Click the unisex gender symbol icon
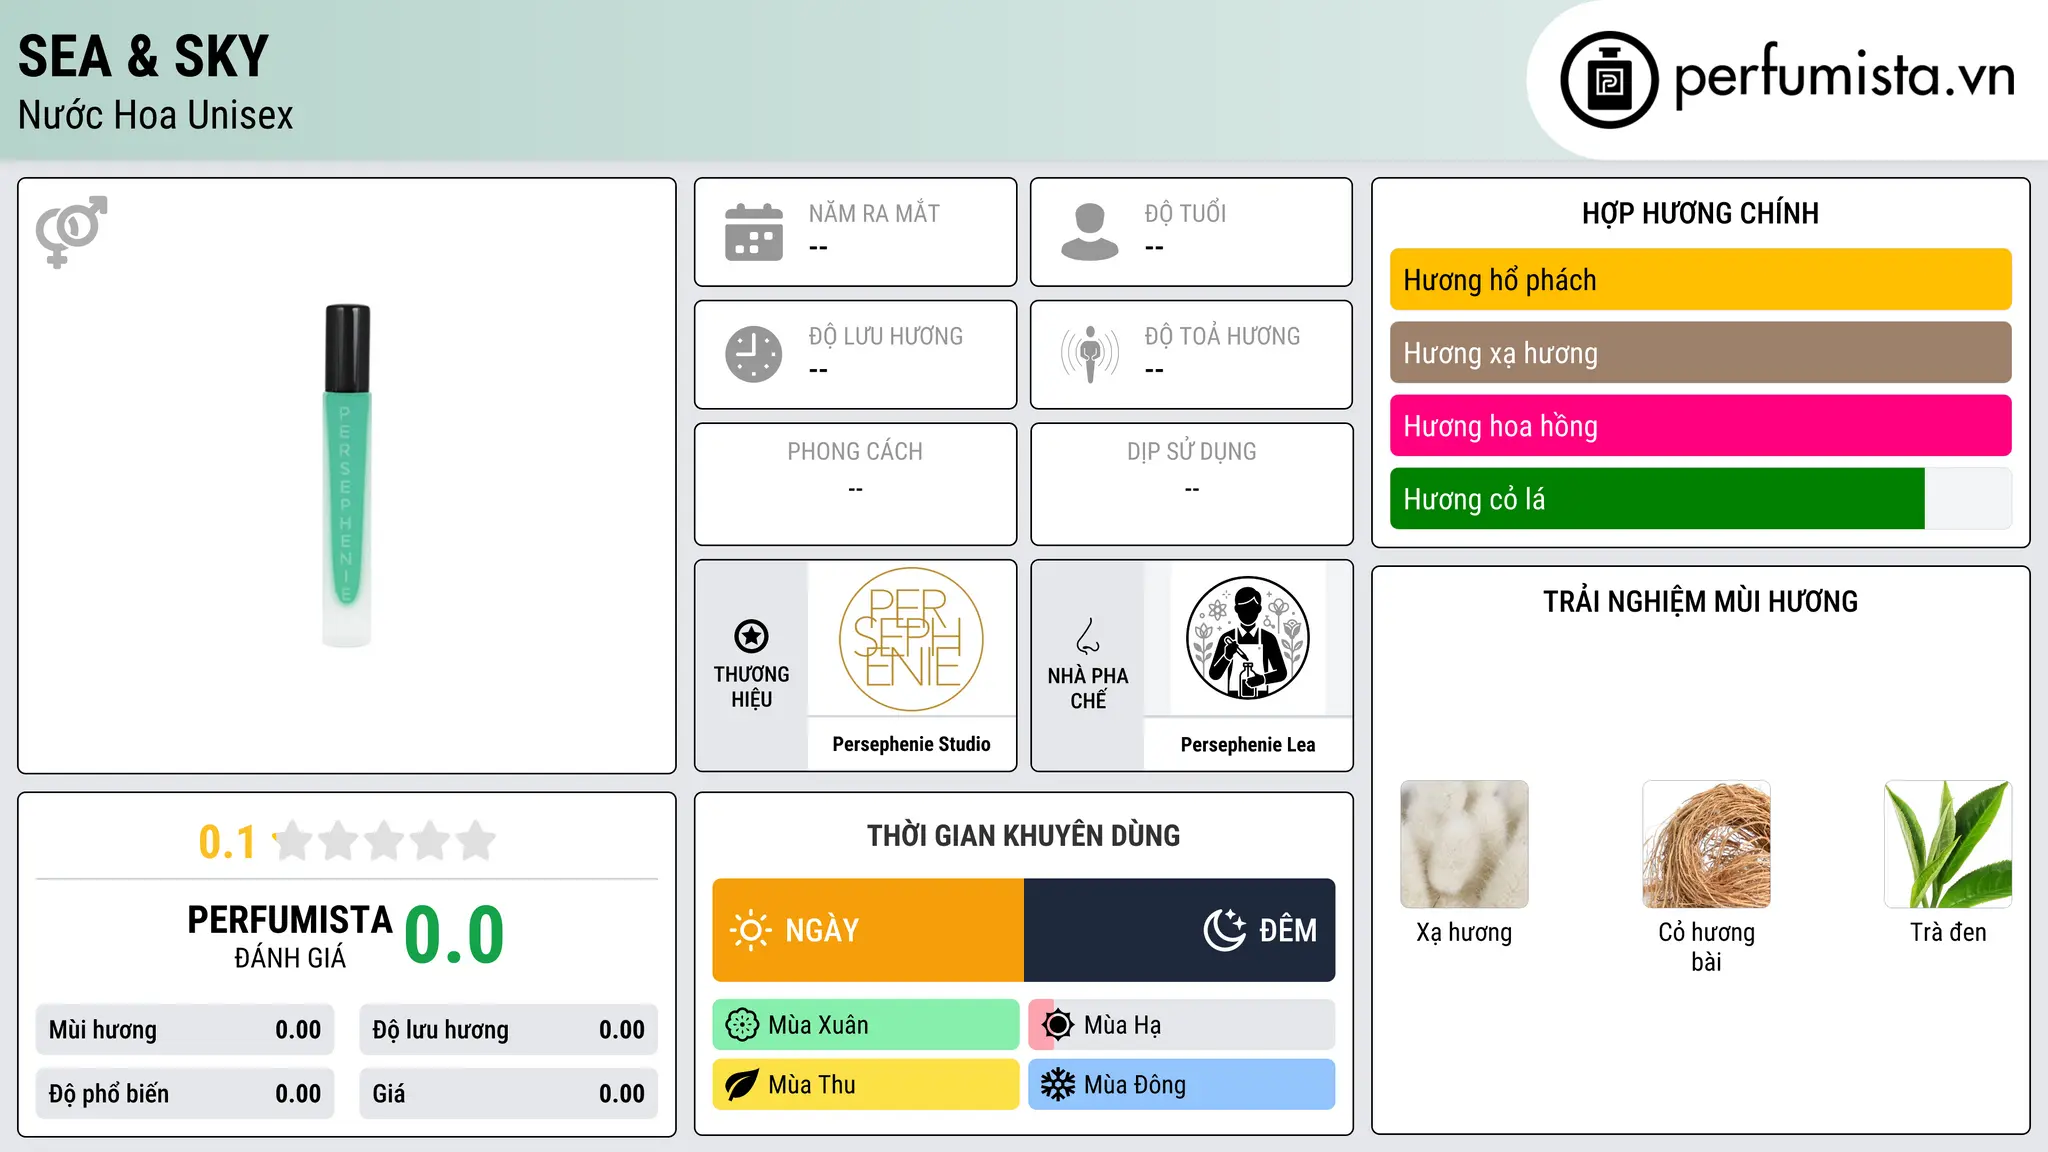 [x=71, y=231]
